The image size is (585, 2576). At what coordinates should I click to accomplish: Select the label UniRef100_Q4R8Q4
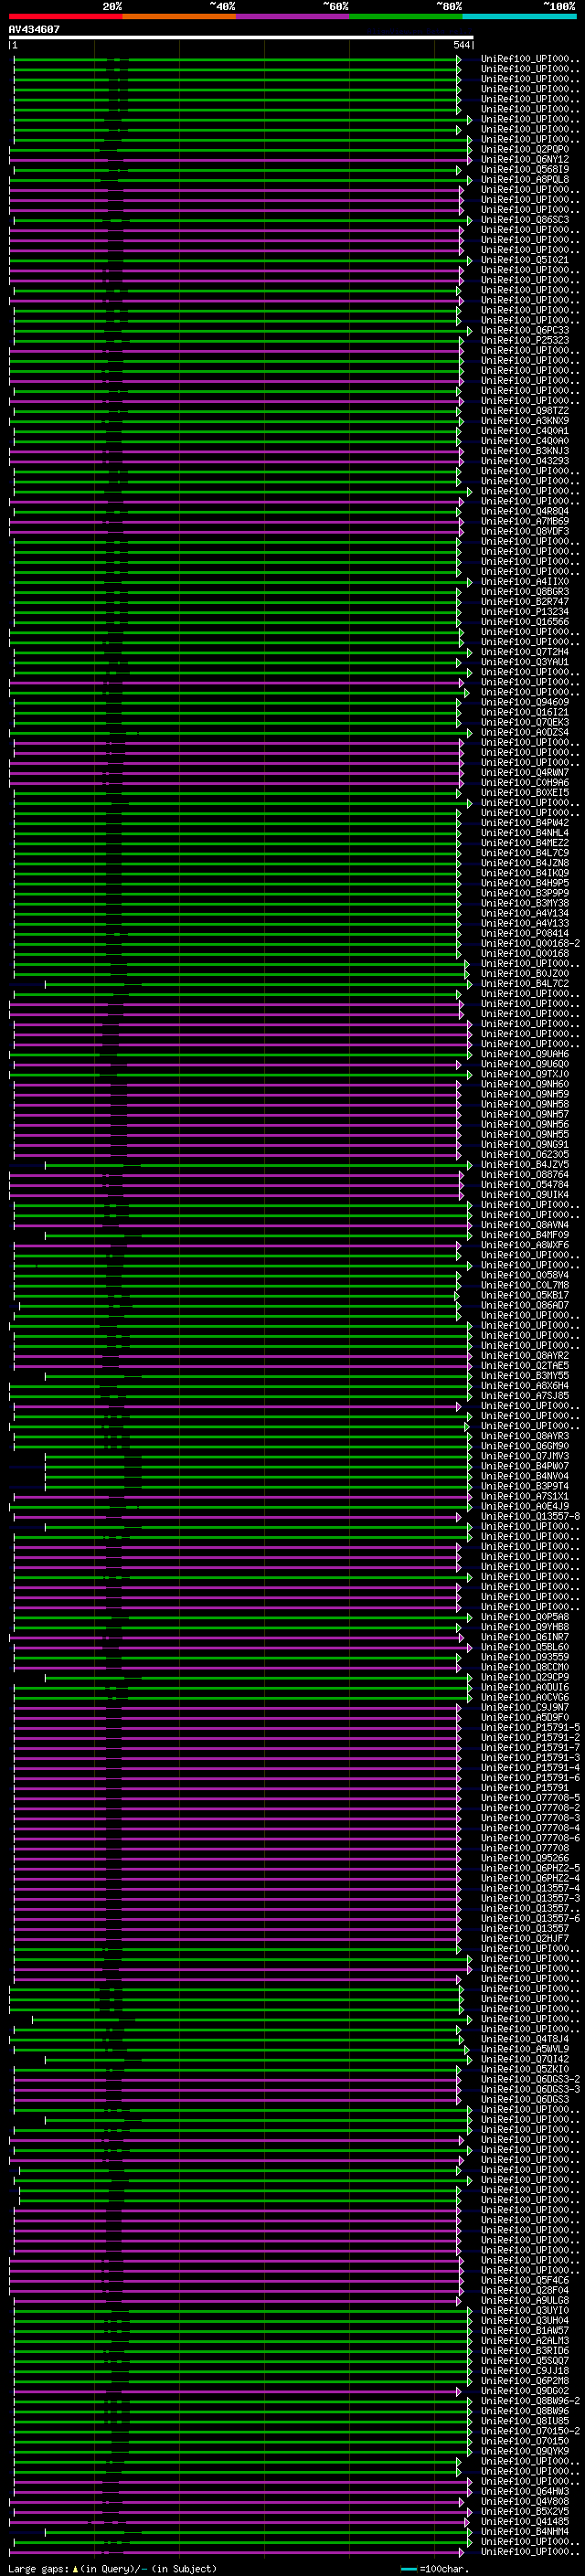point(525,511)
